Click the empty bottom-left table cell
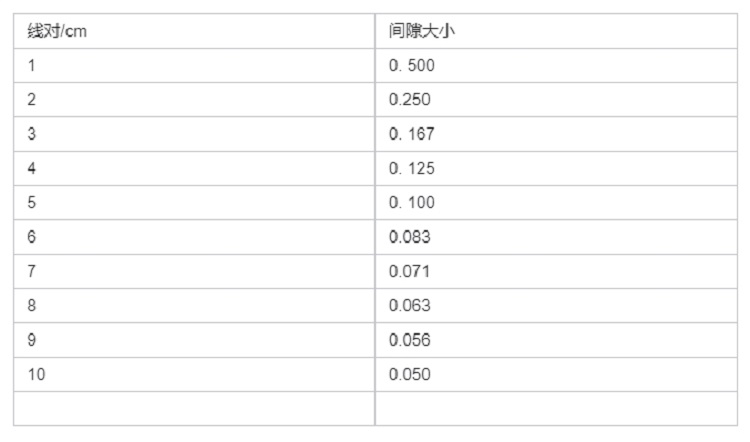750x442 pixels. (x=194, y=408)
